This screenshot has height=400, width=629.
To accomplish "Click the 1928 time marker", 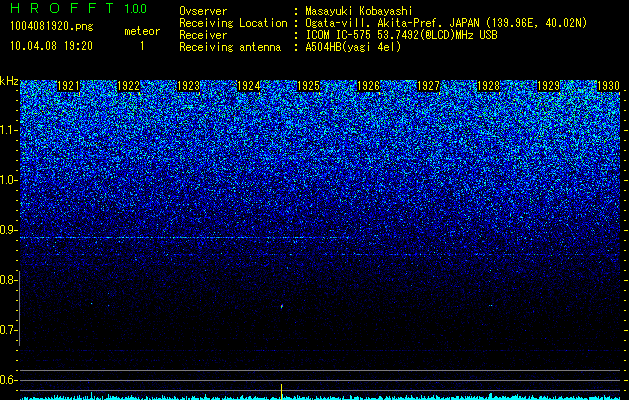I will click(x=488, y=86).
